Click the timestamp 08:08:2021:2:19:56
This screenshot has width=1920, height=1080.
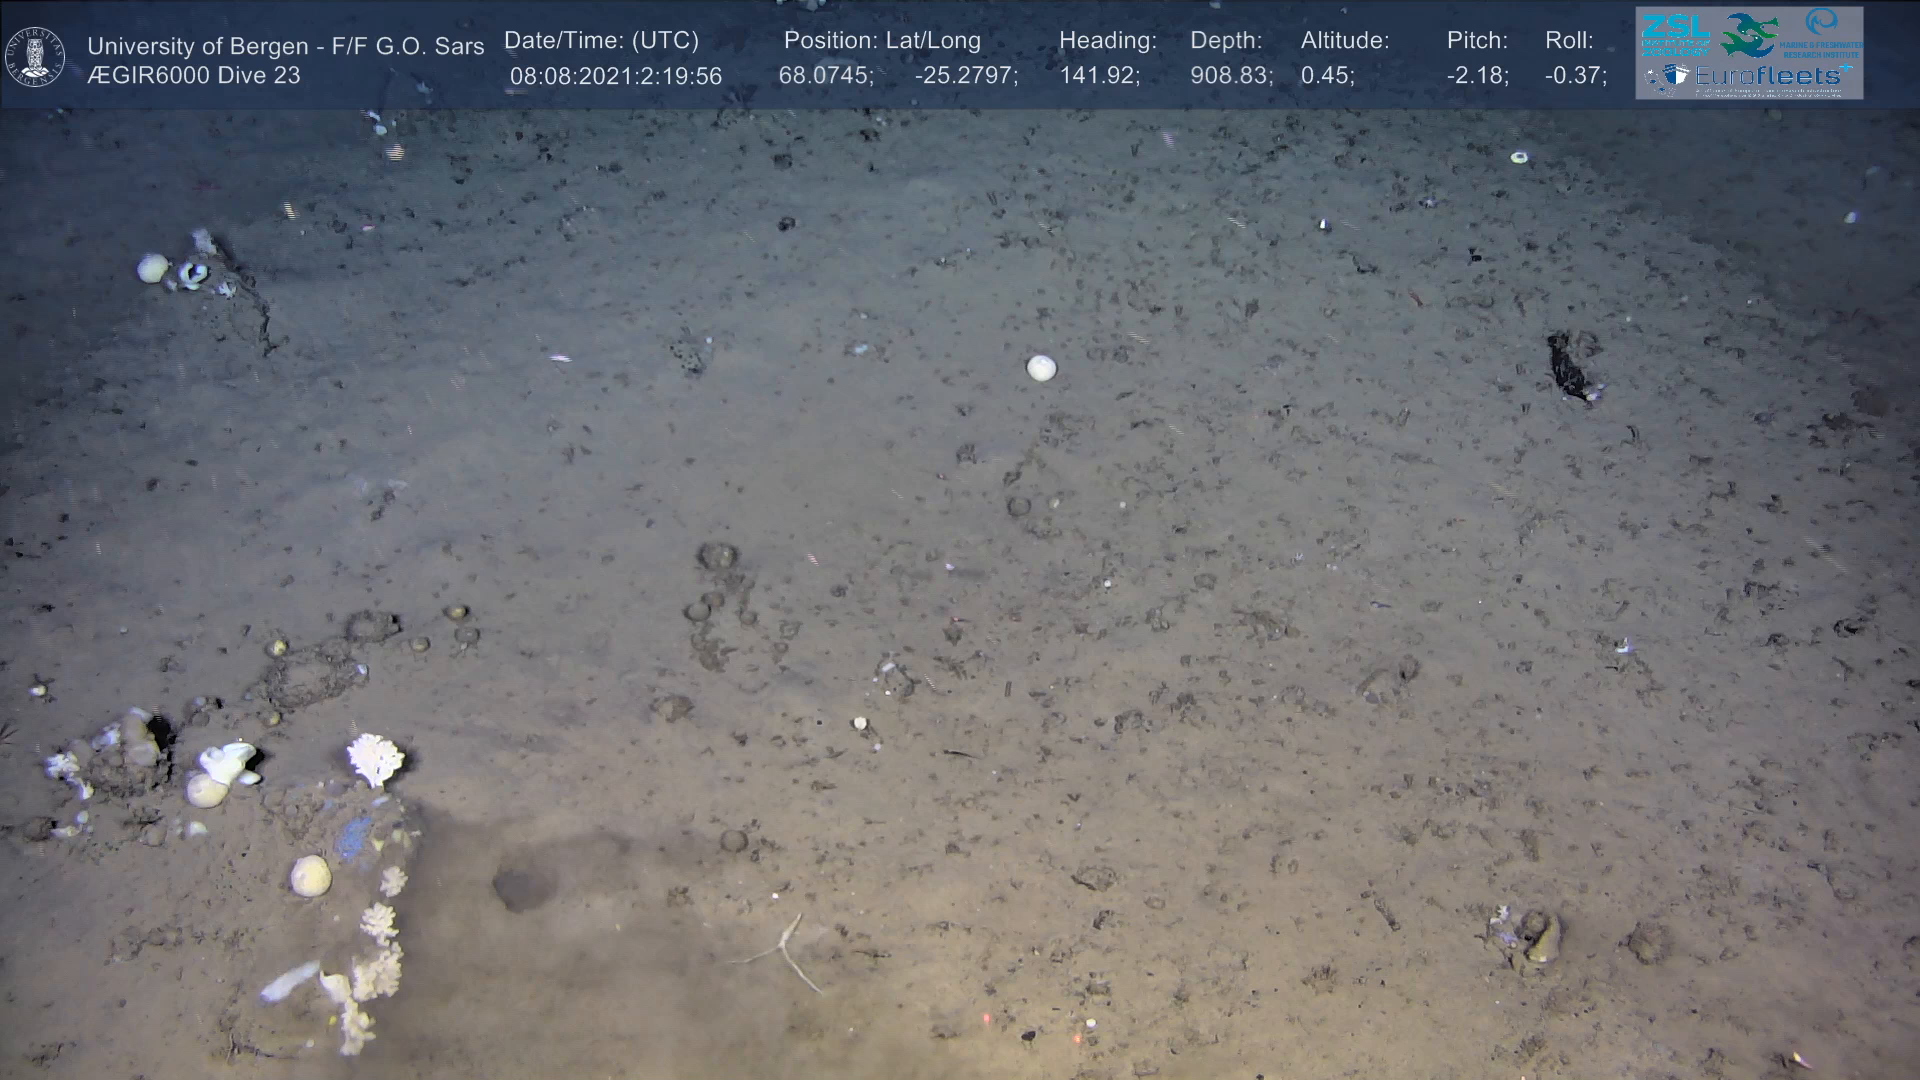tap(615, 76)
